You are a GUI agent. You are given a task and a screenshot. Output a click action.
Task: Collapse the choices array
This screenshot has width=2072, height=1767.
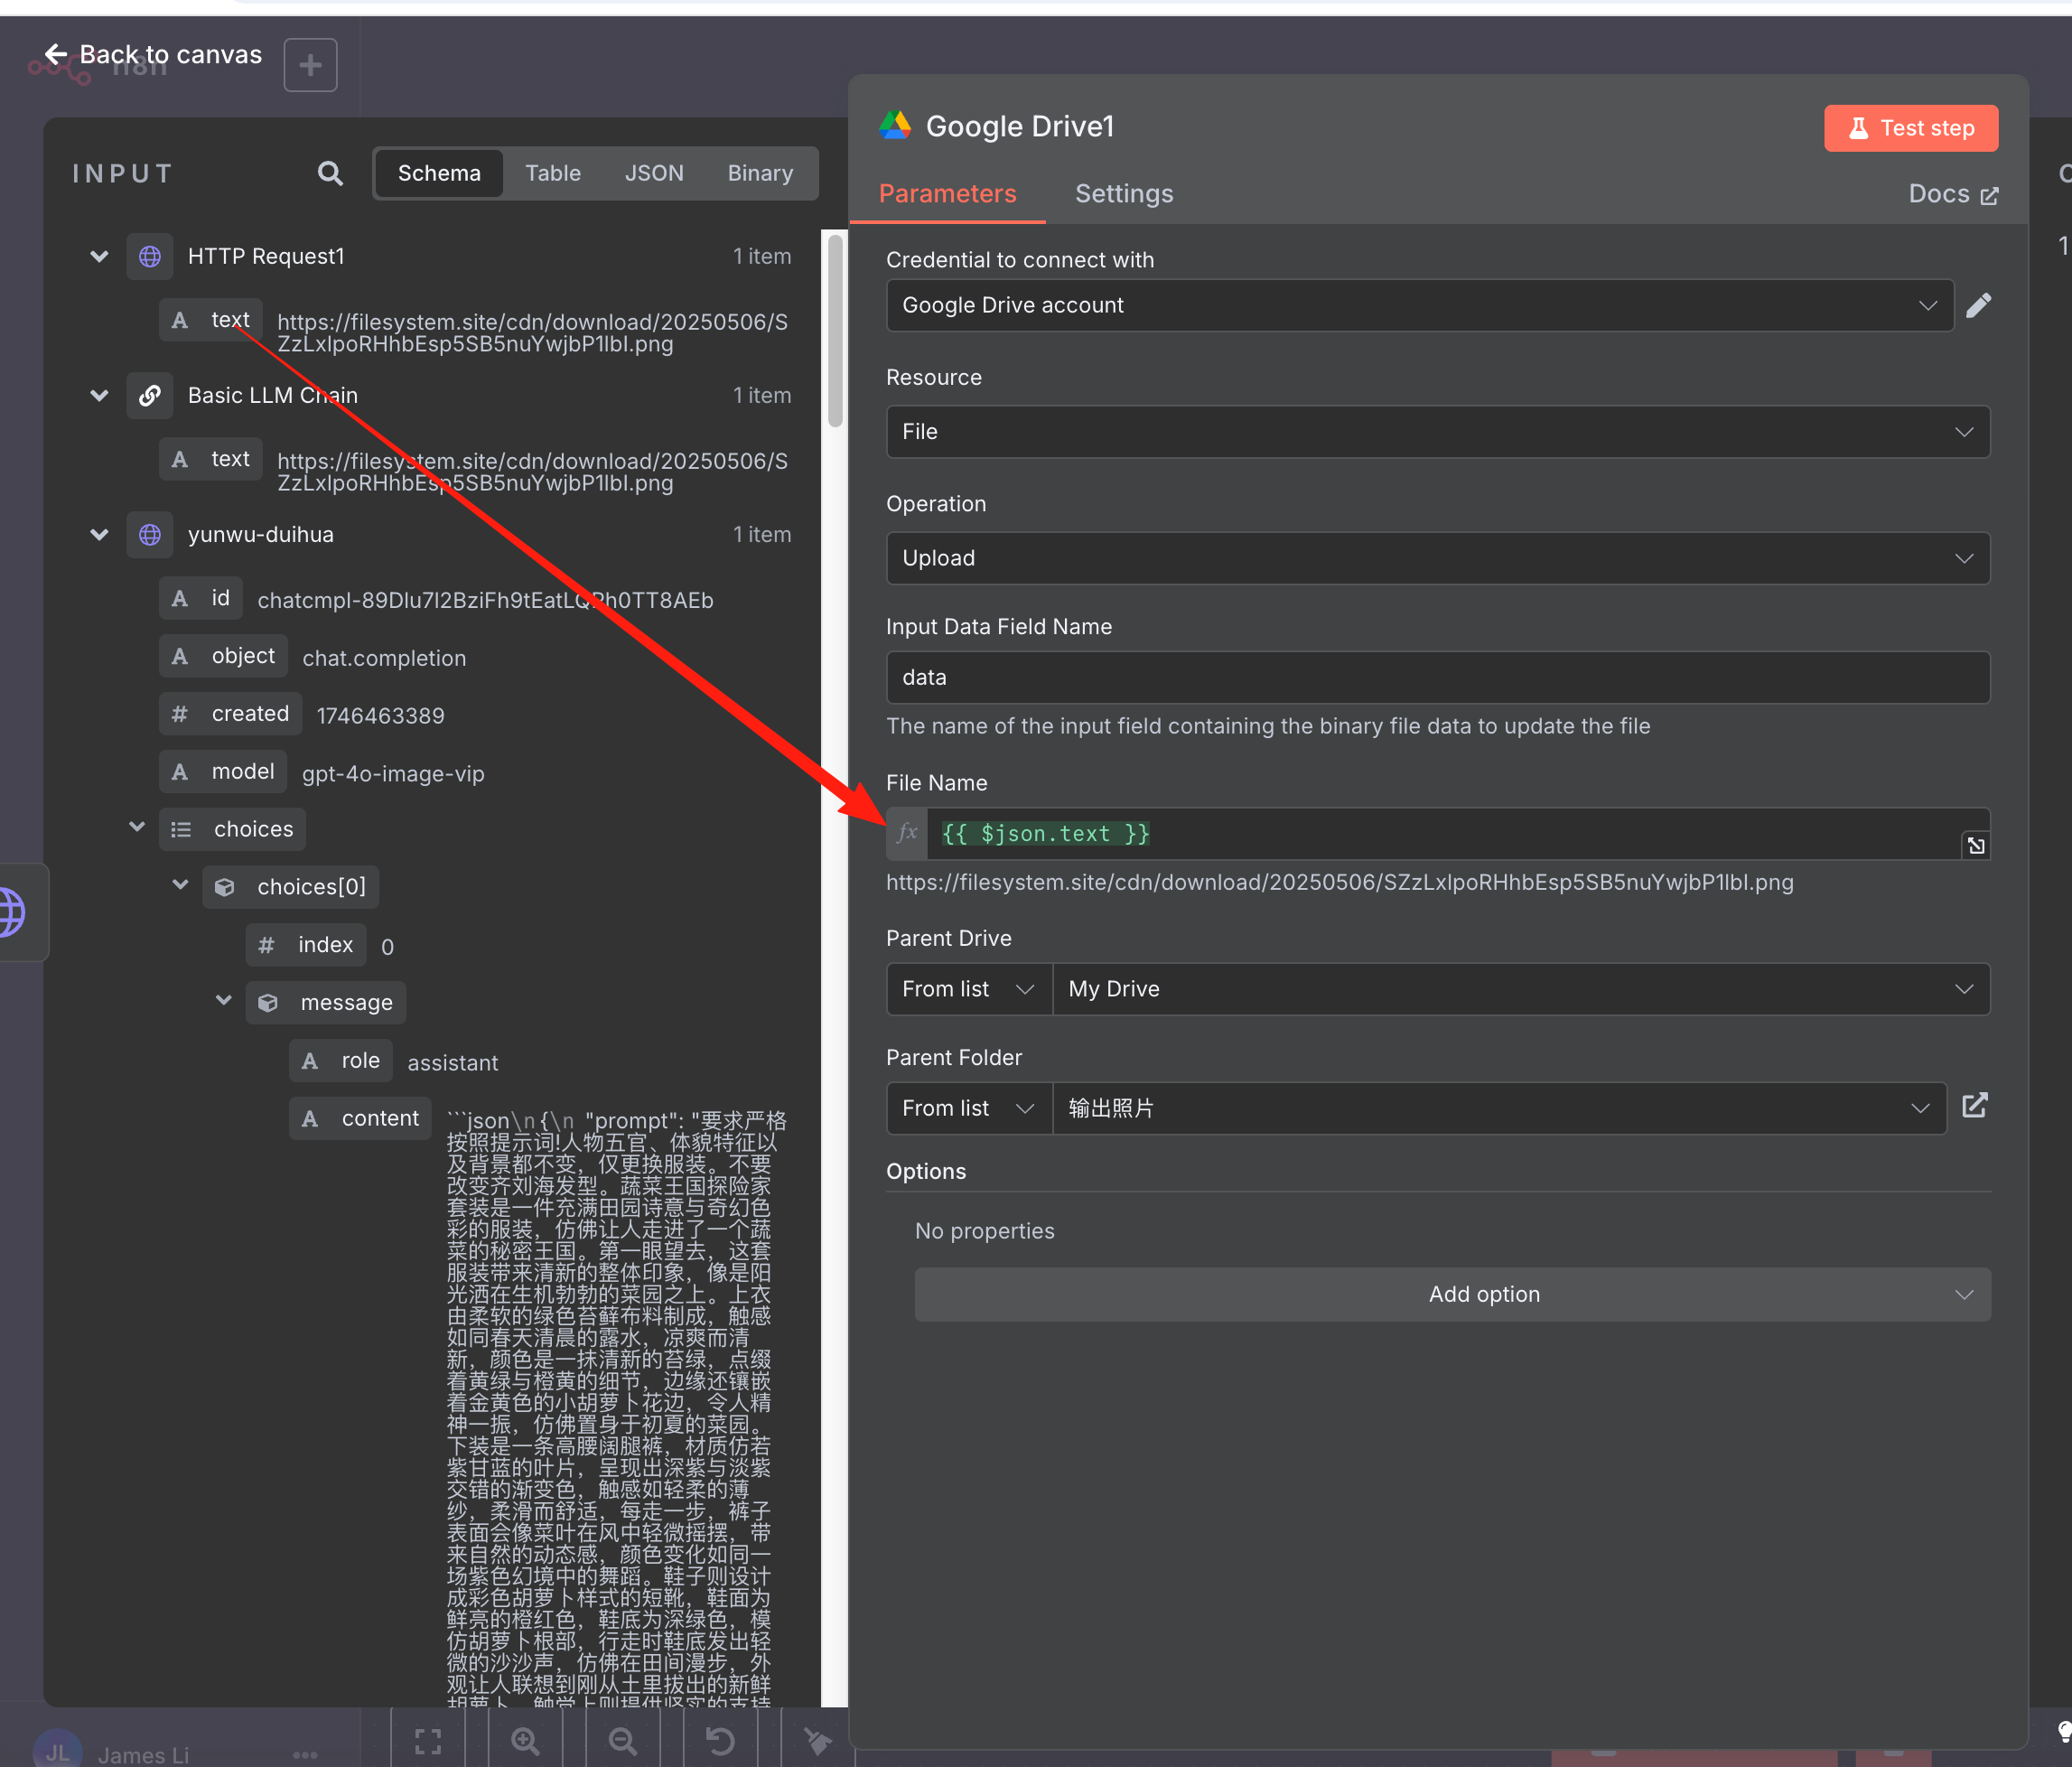coord(137,827)
